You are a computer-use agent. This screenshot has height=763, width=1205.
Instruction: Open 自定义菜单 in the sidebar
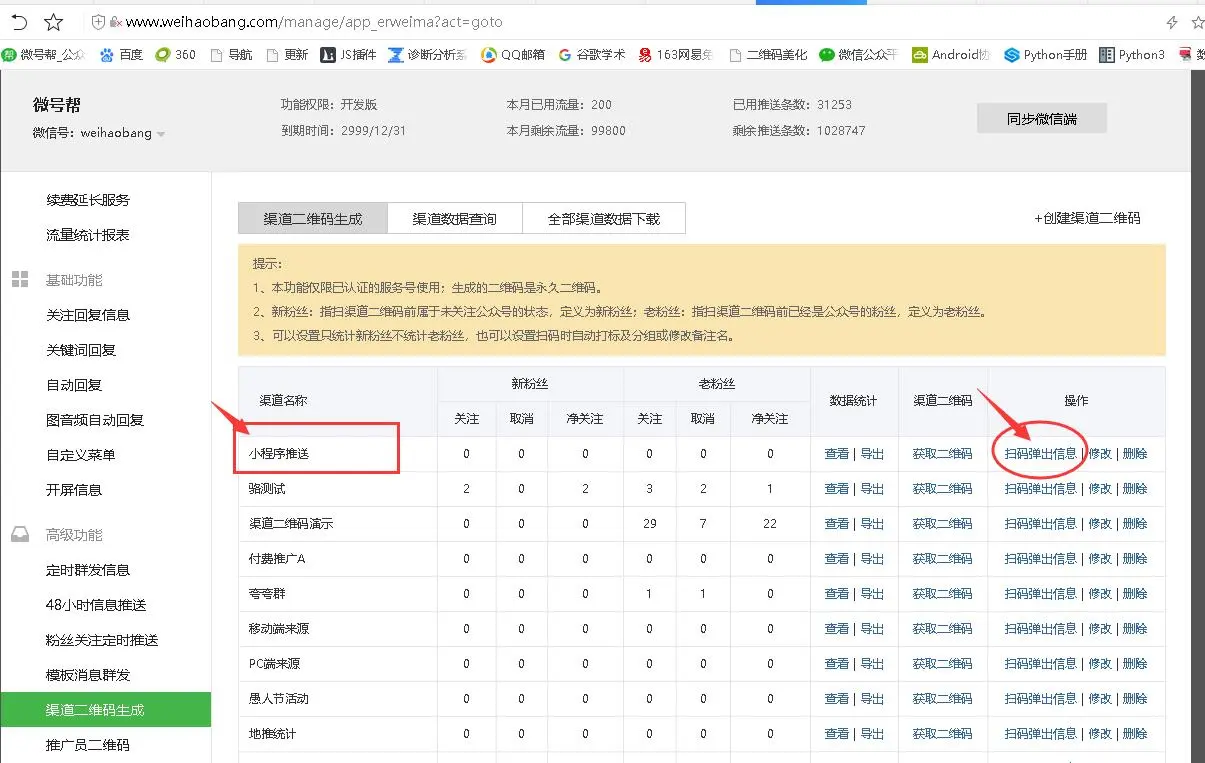pos(81,455)
